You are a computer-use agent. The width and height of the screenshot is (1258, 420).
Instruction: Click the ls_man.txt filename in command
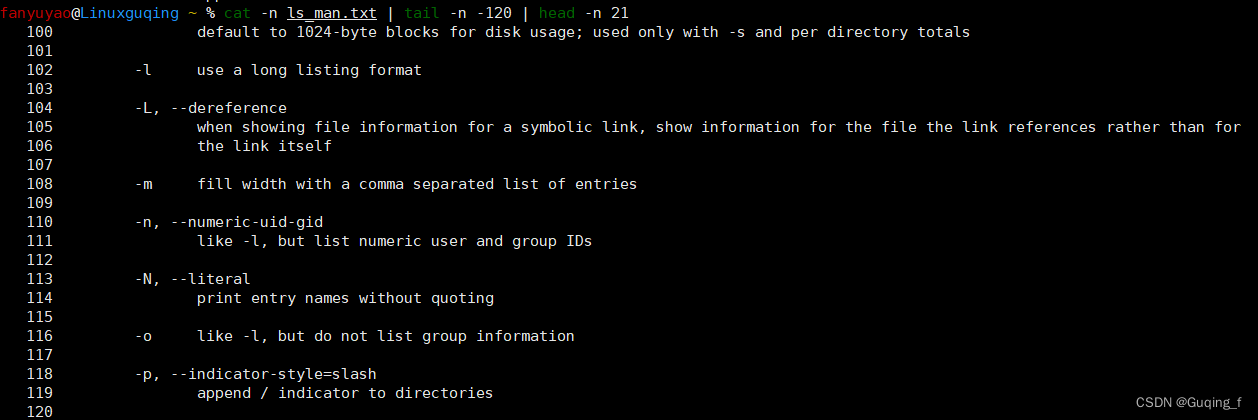pyautogui.click(x=332, y=13)
